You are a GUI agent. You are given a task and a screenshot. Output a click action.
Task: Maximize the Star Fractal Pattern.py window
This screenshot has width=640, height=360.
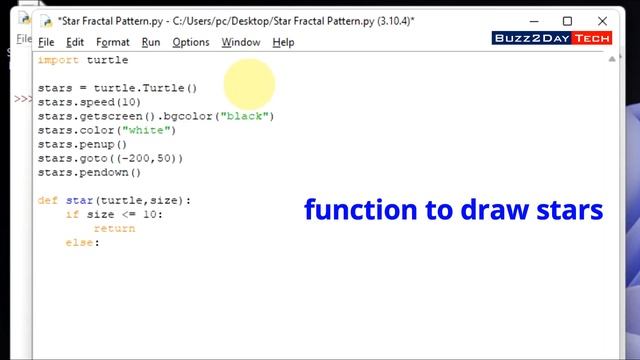(567, 21)
